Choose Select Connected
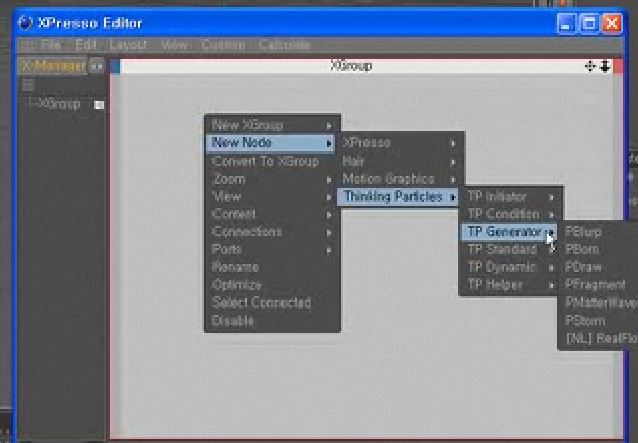 click(272, 303)
